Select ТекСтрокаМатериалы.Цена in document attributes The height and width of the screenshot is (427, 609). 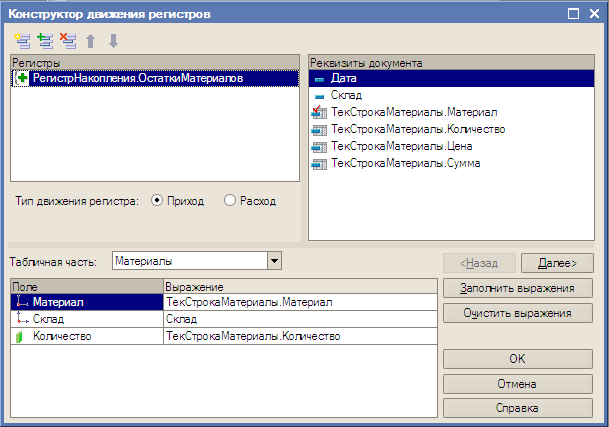coord(402,146)
